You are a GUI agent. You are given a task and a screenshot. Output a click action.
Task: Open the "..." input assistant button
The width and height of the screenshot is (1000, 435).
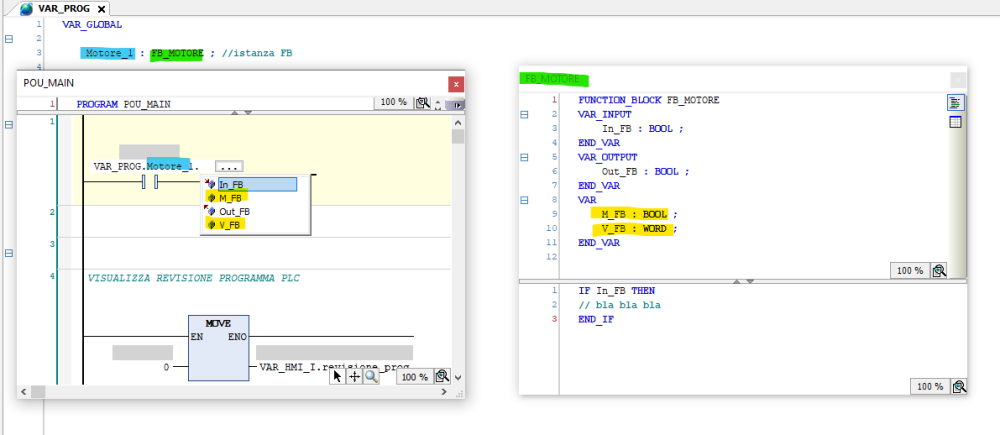coord(229,166)
